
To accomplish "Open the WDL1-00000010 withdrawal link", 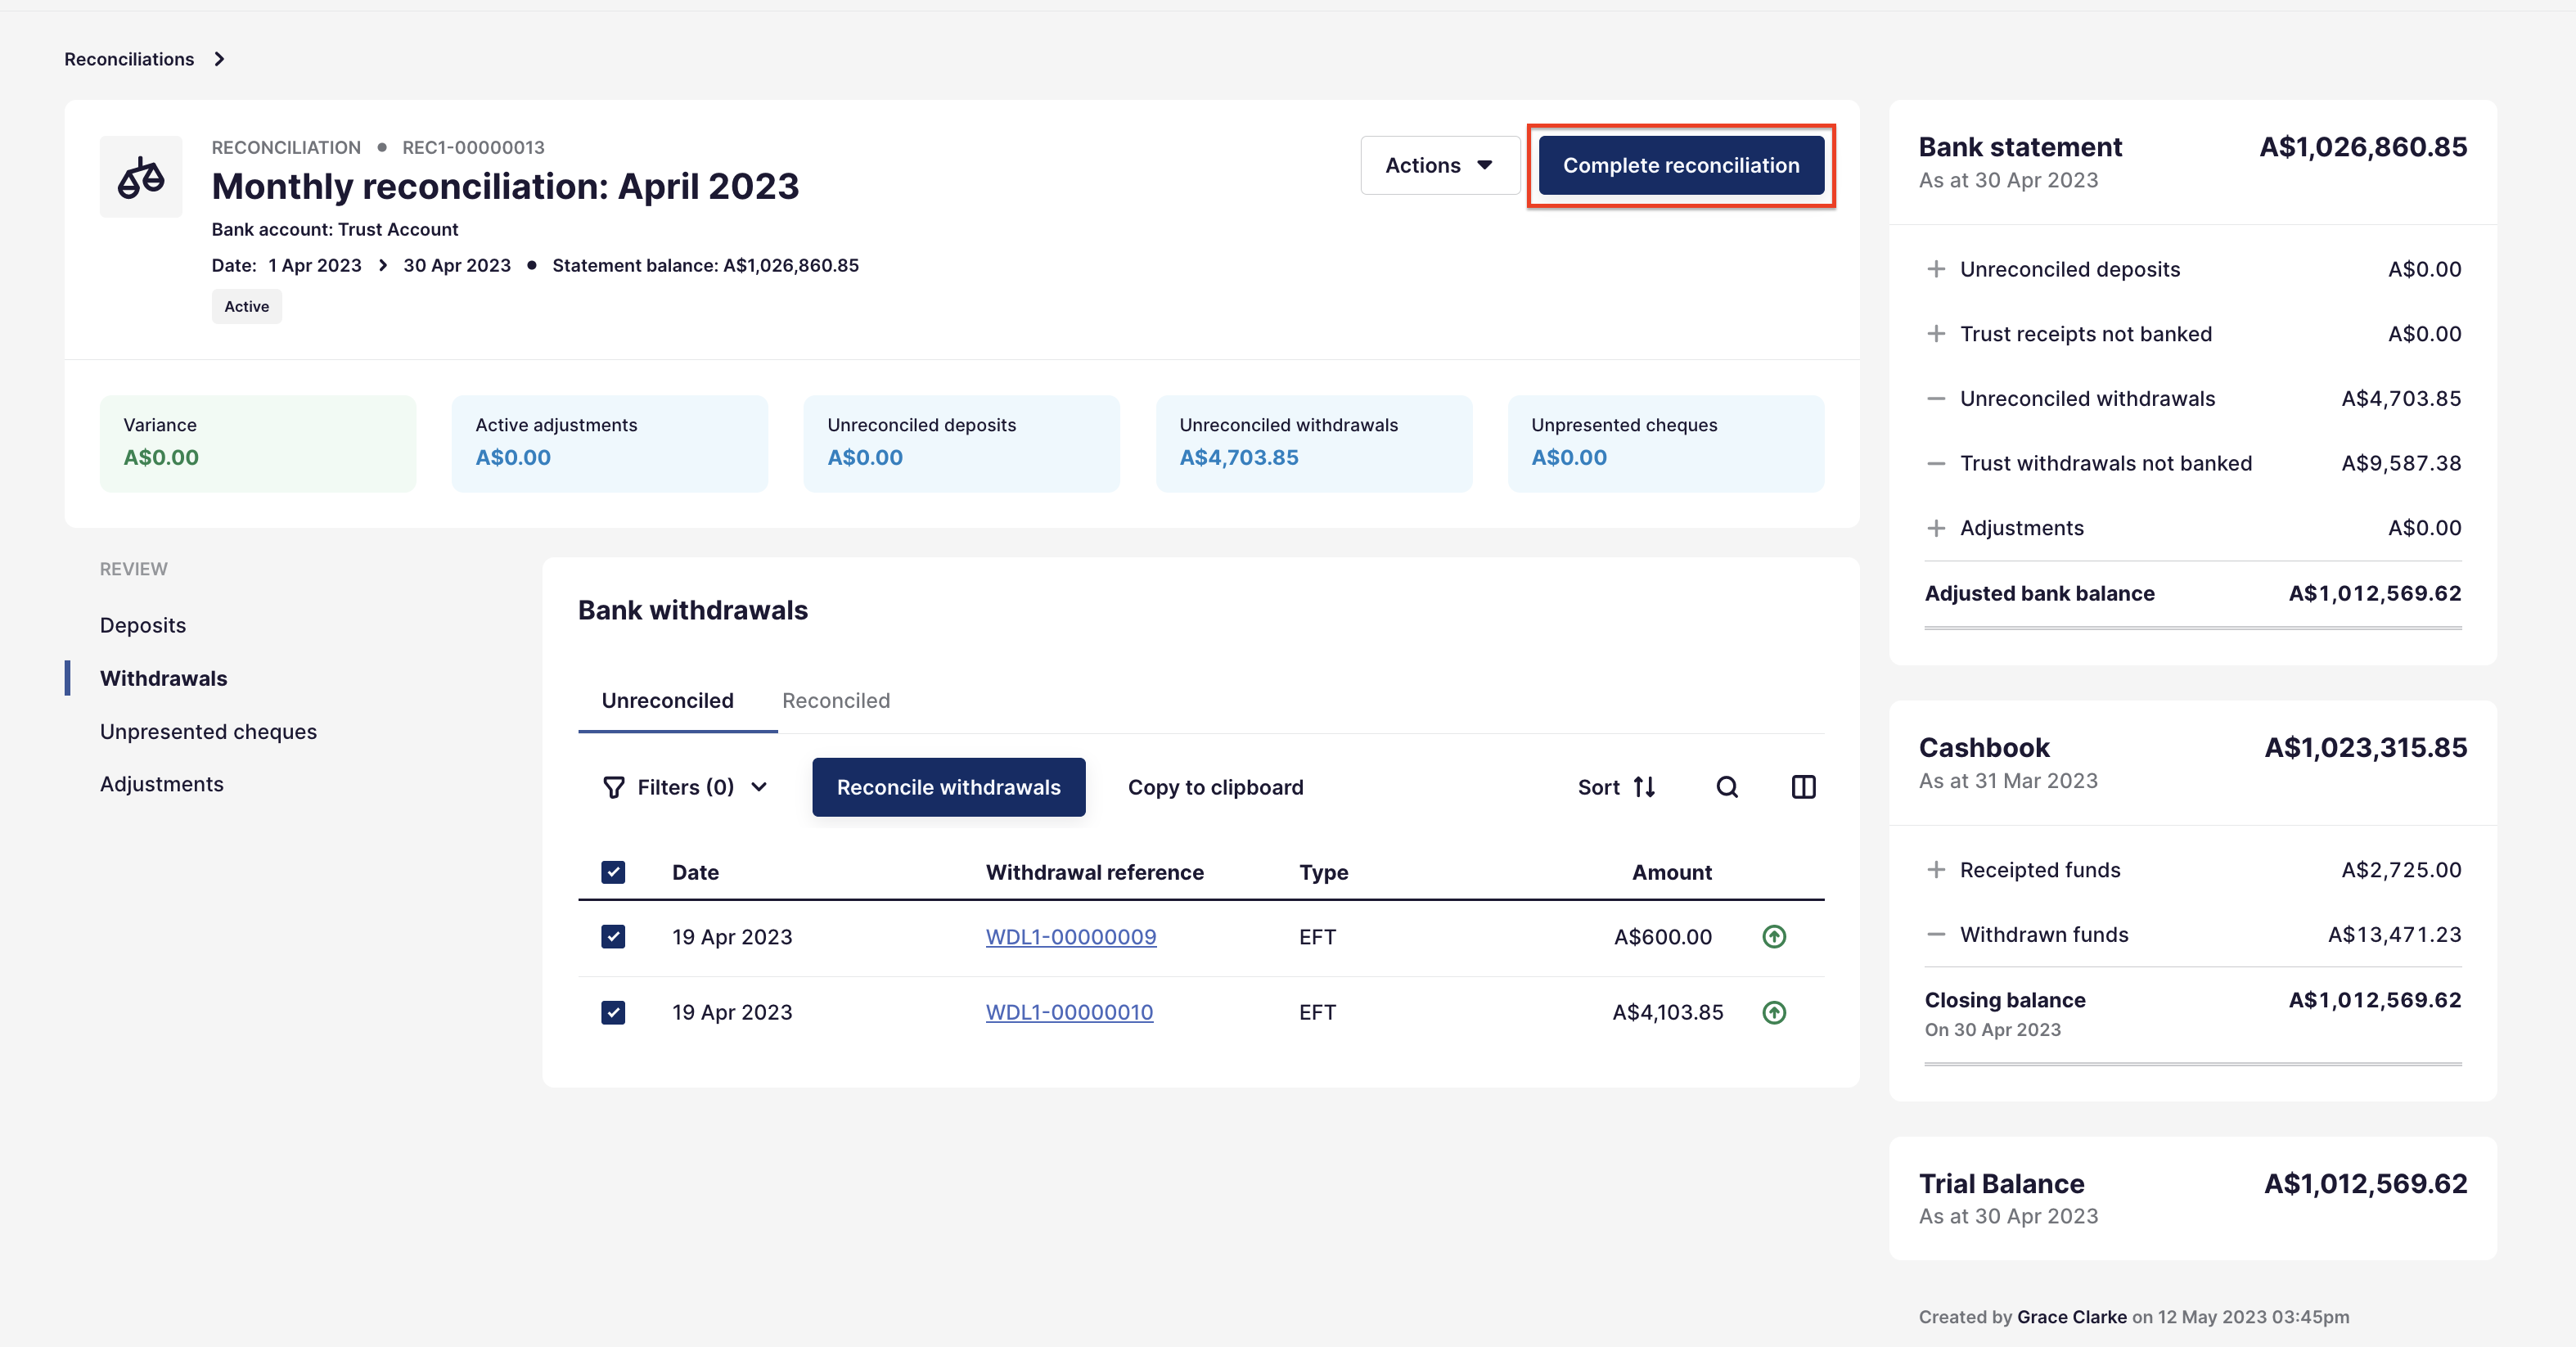I will pyautogui.click(x=1069, y=1013).
